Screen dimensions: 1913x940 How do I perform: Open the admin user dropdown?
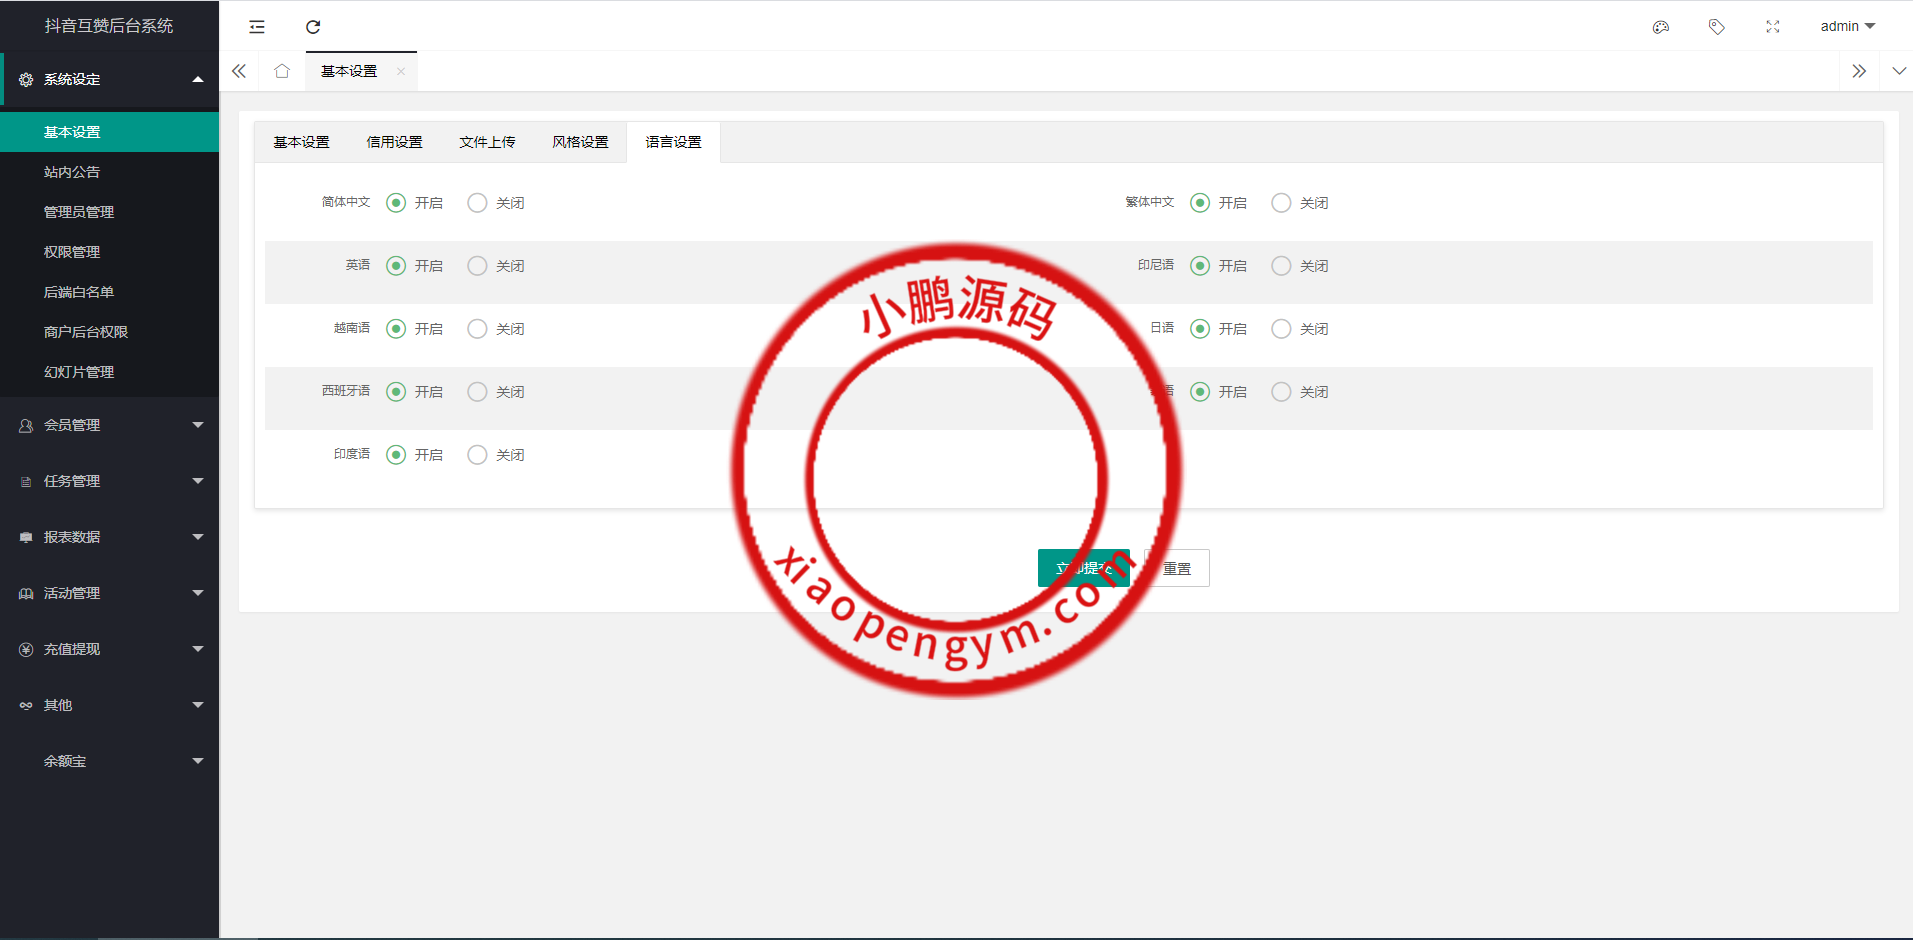1847,27
